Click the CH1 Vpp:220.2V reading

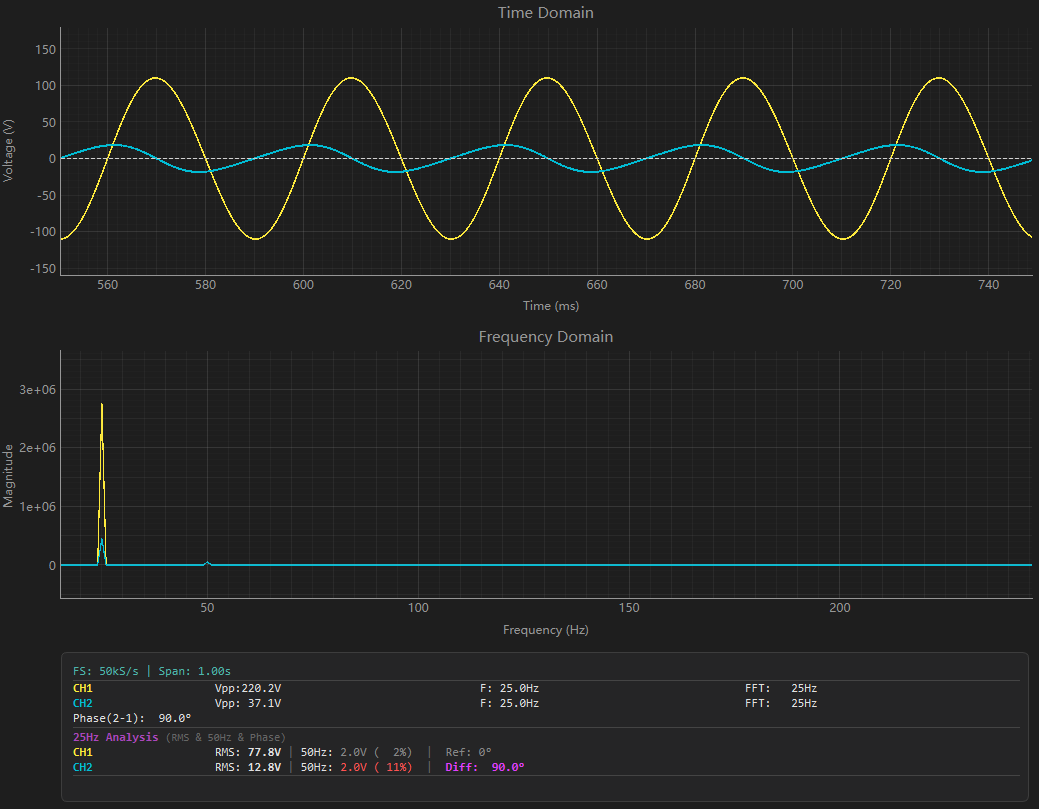[248, 688]
